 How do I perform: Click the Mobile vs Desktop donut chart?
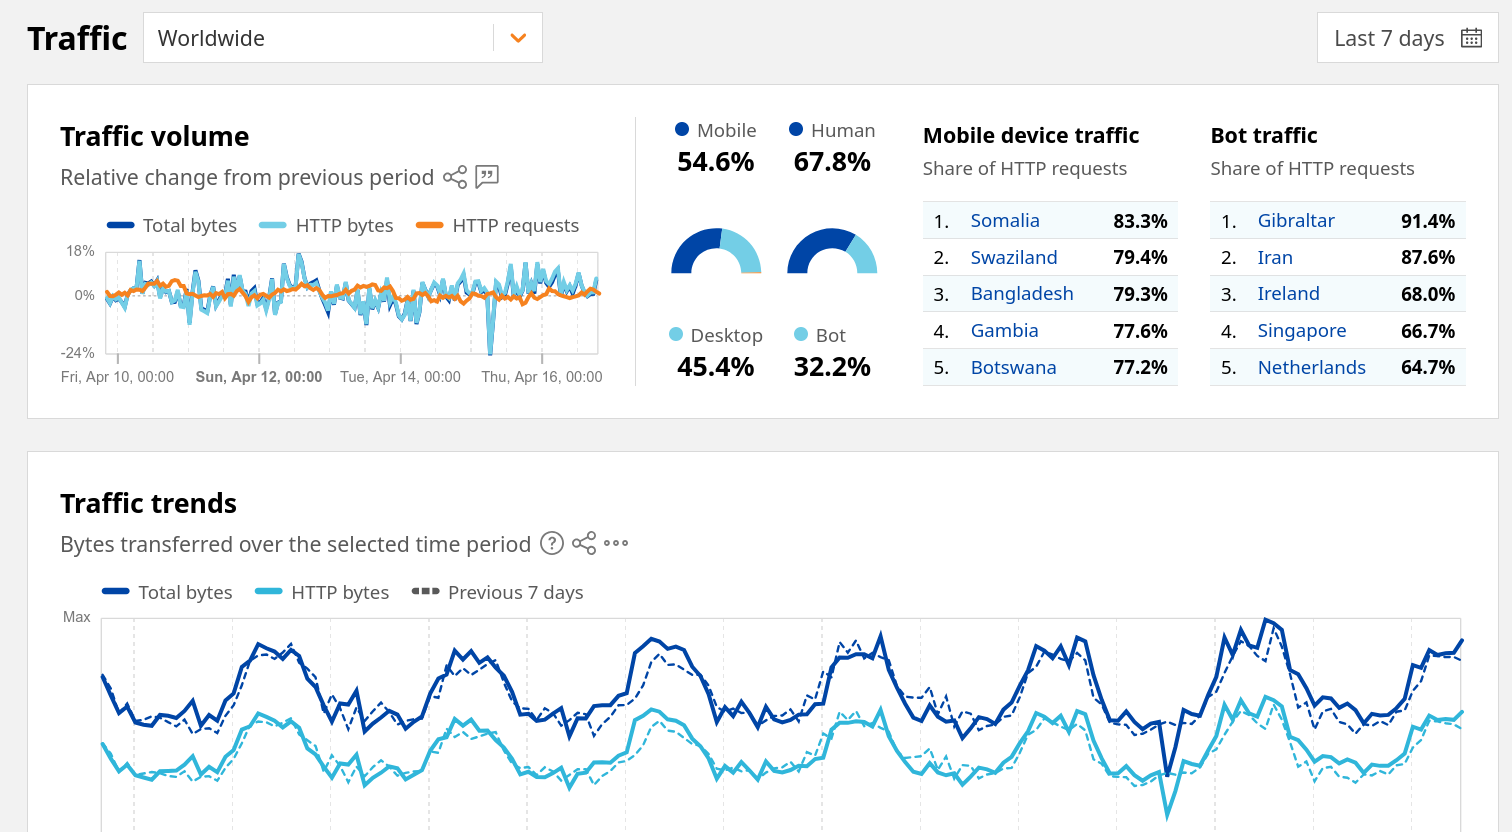716,251
